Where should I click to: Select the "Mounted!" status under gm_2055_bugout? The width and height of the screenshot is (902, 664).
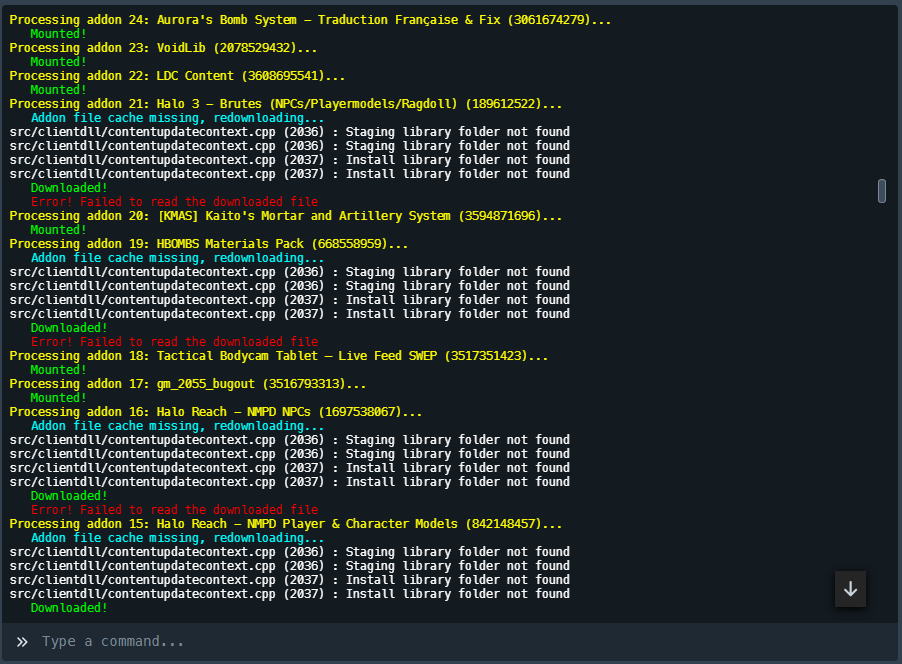[58, 398]
